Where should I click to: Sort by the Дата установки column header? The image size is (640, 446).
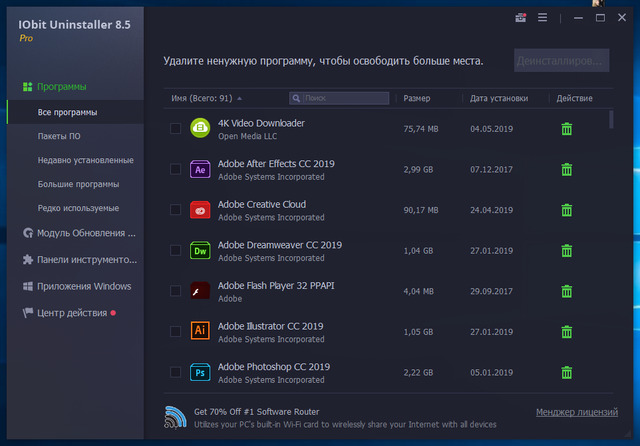499,98
